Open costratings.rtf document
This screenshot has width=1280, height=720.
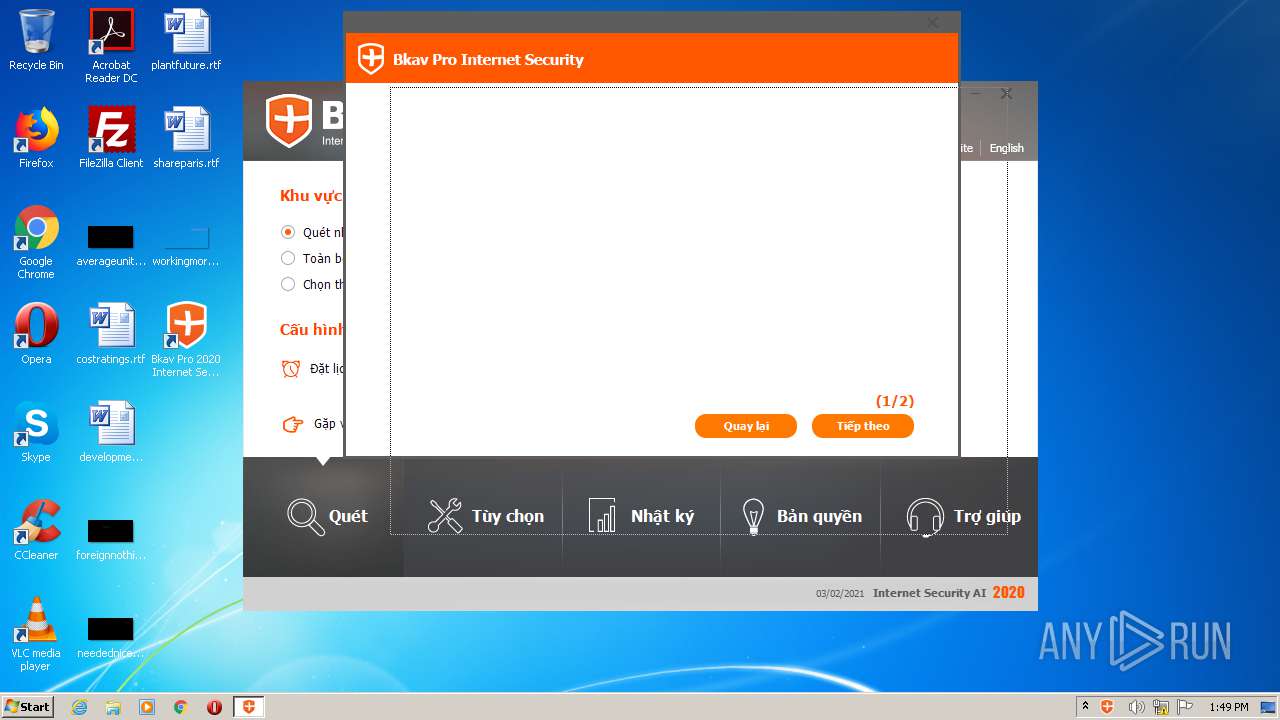(x=111, y=334)
